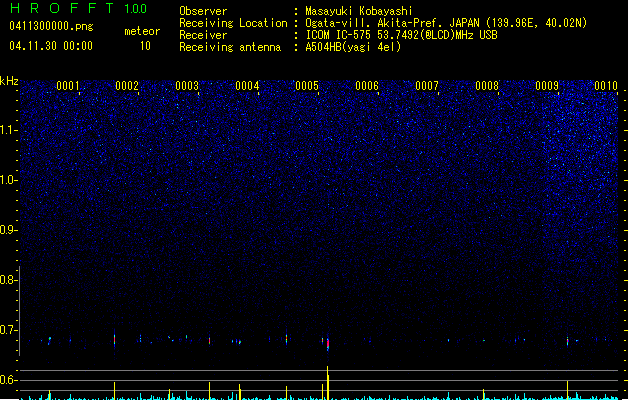Click the strongest meteor echo just after 0005
The height and width of the screenshot is (400, 629).
328,343
